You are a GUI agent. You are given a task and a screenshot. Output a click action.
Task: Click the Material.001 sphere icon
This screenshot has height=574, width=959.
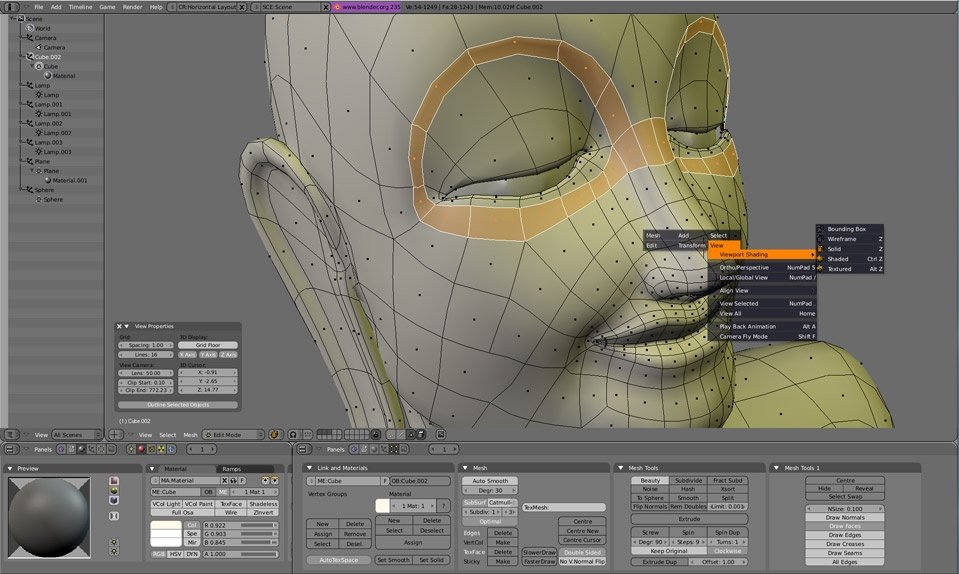click(46, 181)
